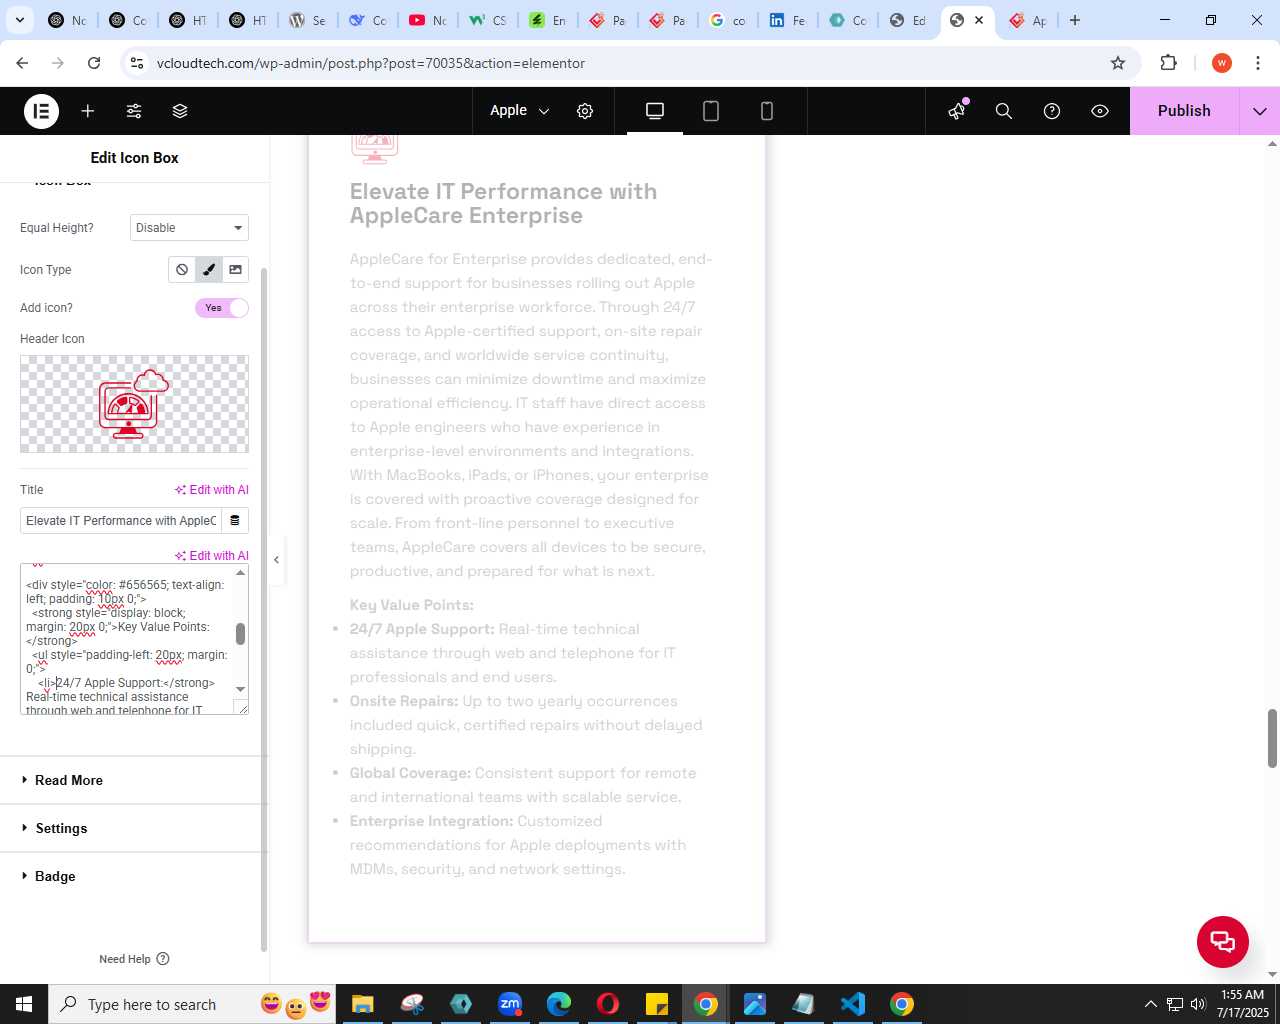Viewport: 1280px width, 1024px height.
Task: Select the None icon type option
Action: [182, 269]
